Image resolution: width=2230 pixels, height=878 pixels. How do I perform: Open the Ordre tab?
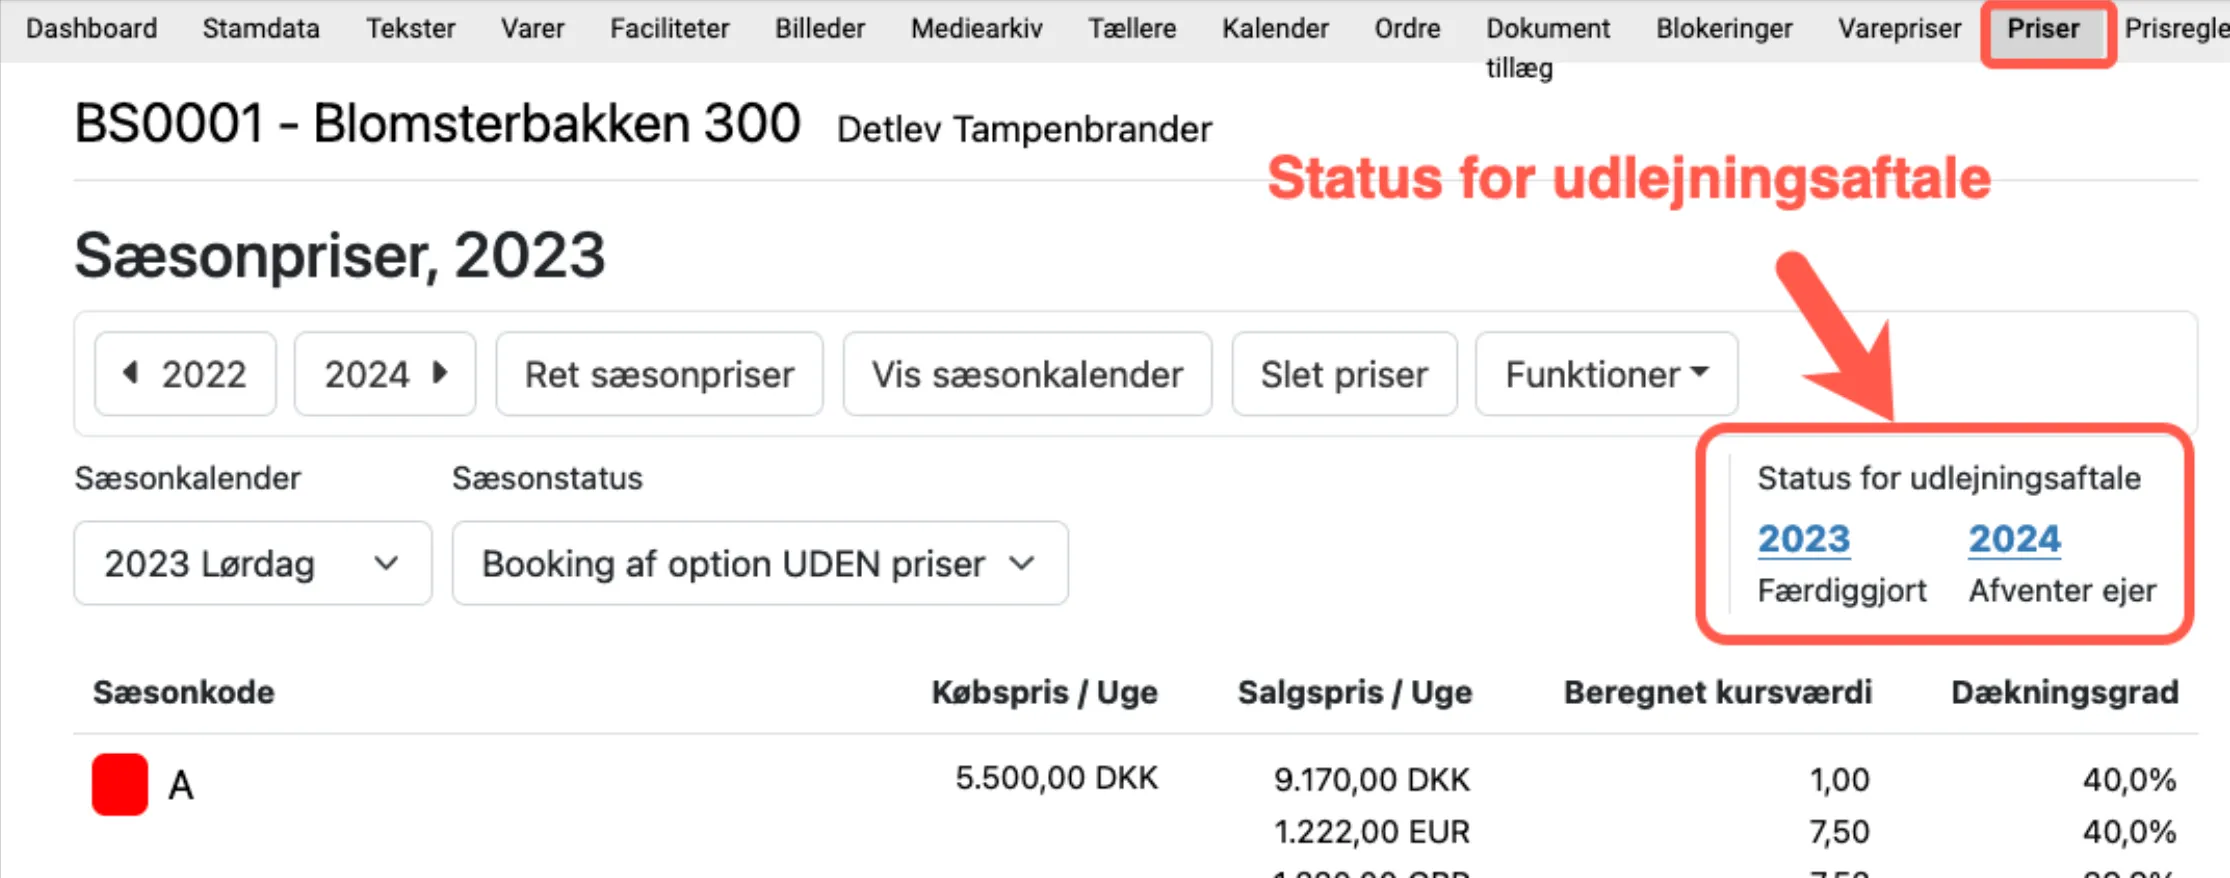point(1406,29)
